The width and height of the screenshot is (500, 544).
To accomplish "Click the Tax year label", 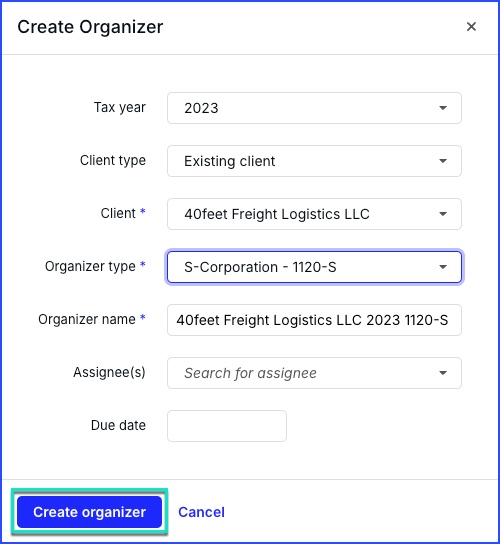I will tap(120, 108).
